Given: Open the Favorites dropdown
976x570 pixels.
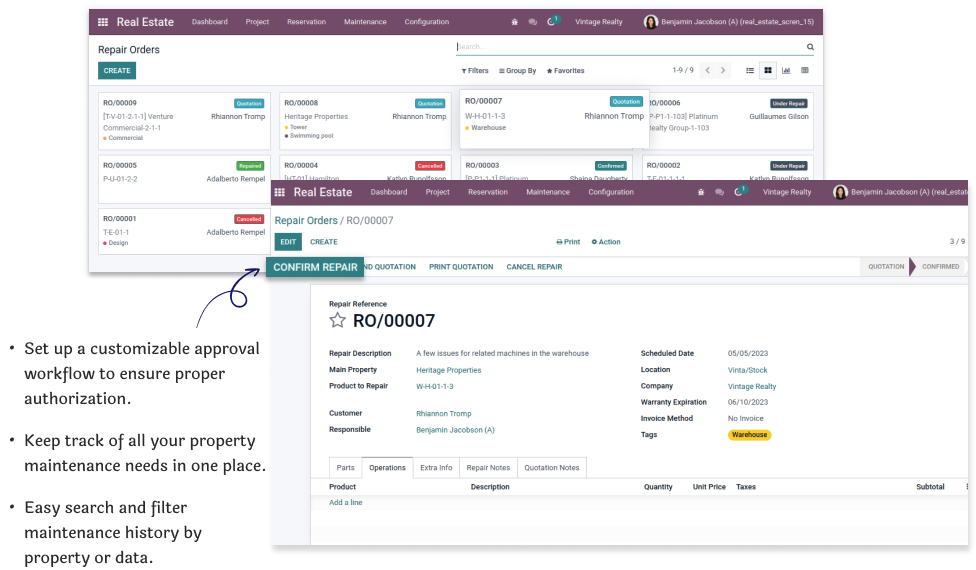Looking at the screenshot, I should [565, 71].
